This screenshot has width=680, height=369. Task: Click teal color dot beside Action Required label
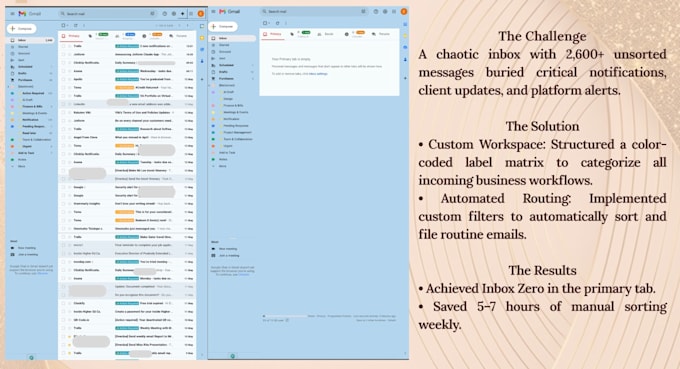[12, 93]
